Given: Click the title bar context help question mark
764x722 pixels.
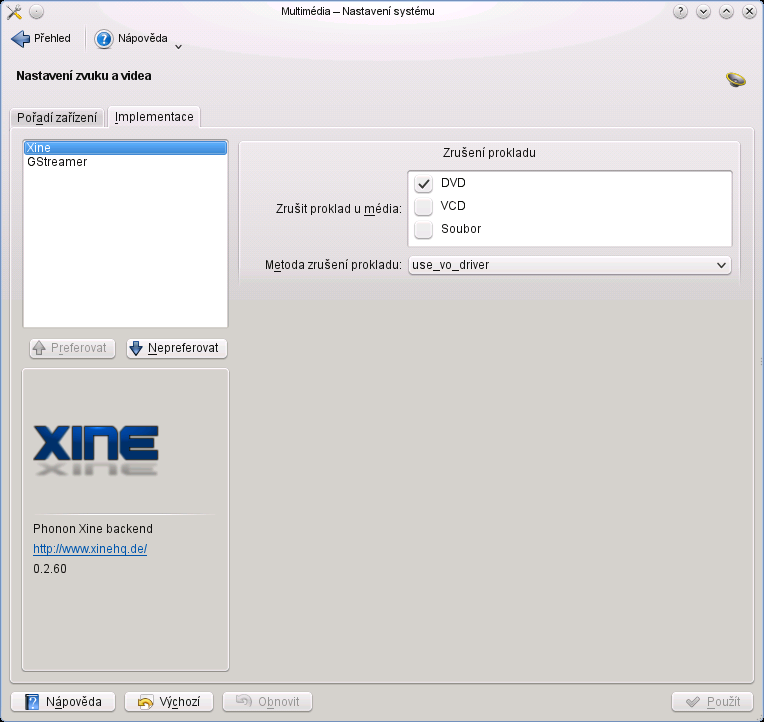Looking at the screenshot, I should pos(680,12).
